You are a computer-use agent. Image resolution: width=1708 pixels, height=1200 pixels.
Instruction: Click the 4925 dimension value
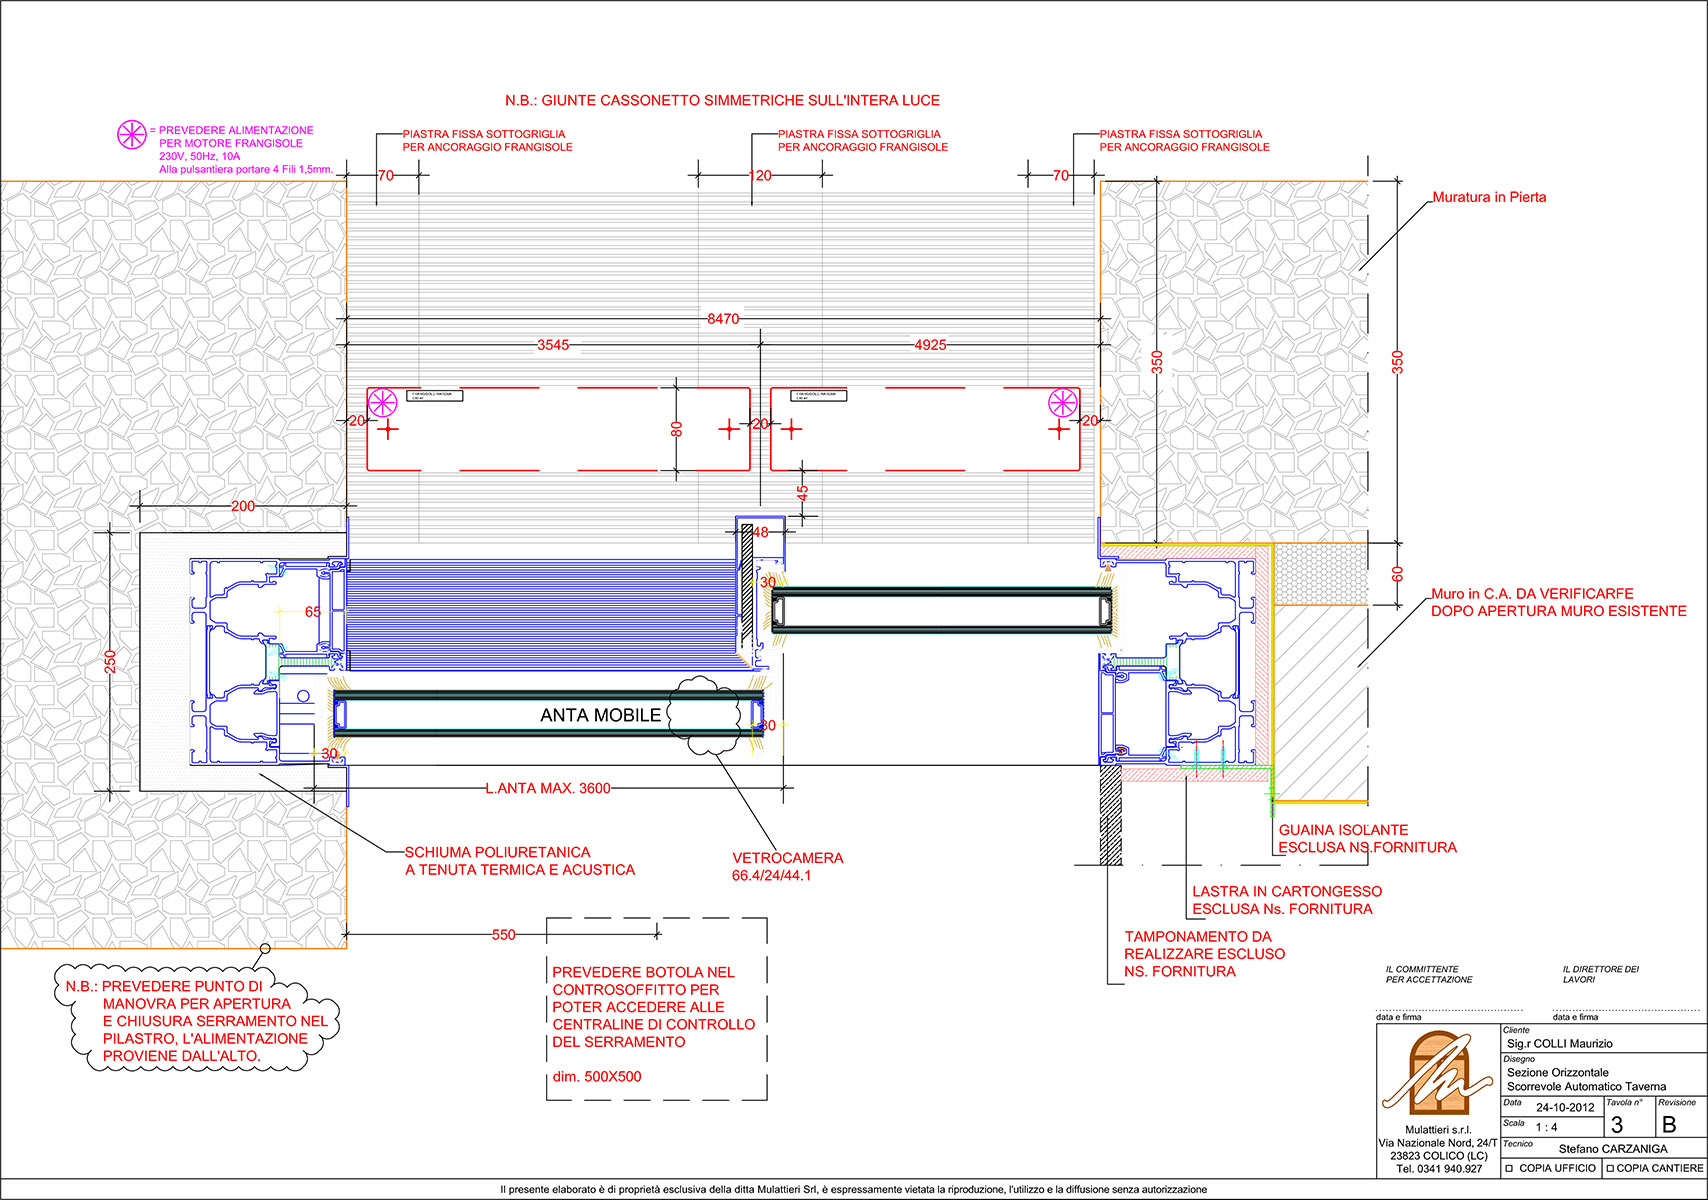coord(930,345)
